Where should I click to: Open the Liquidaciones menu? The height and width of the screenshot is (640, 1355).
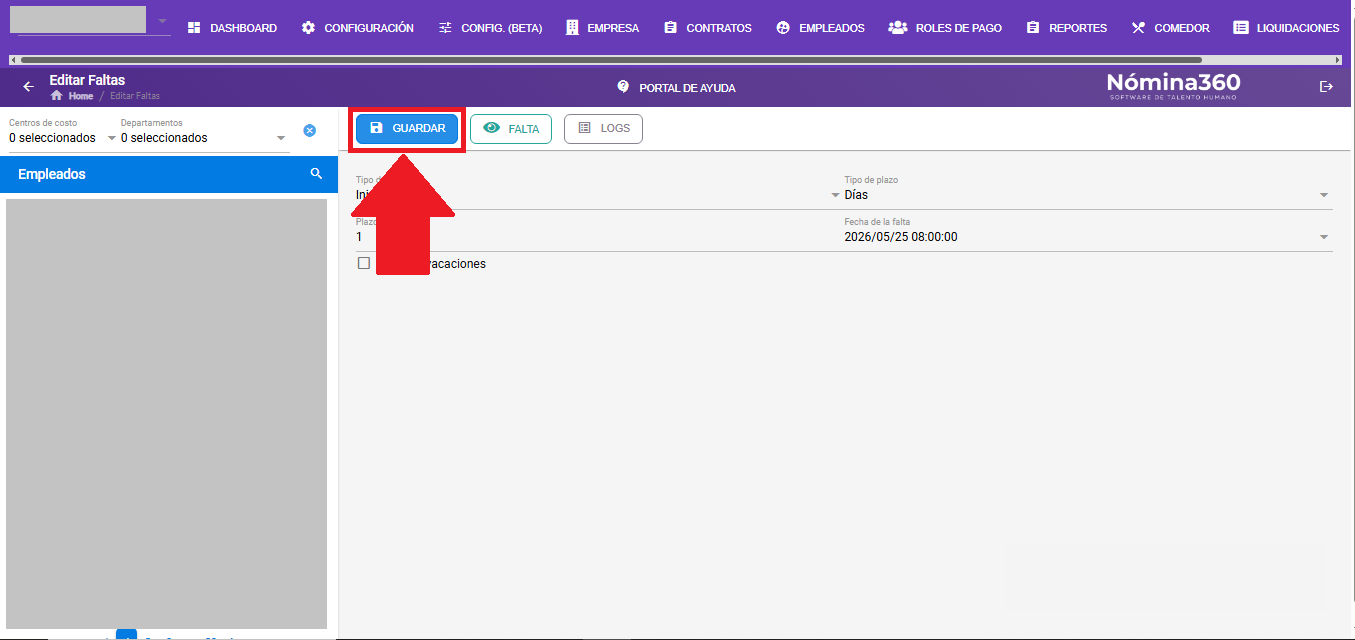pyautogui.click(x=1286, y=28)
